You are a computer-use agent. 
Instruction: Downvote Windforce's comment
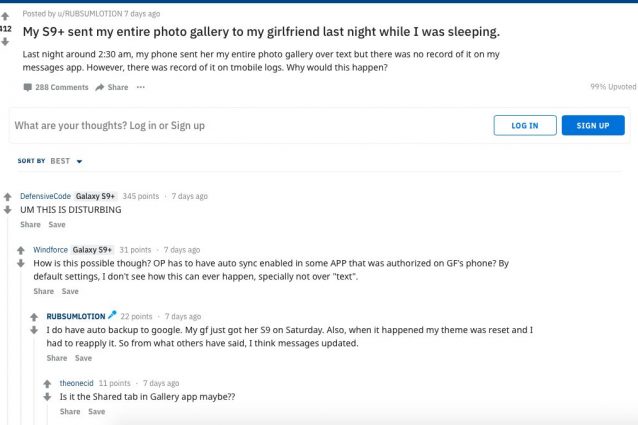(x=21, y=264)
